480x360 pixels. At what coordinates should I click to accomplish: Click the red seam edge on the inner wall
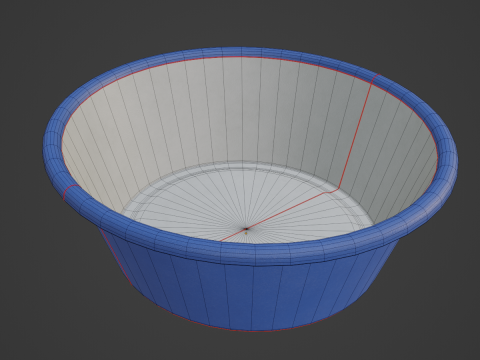click(355, 136)
